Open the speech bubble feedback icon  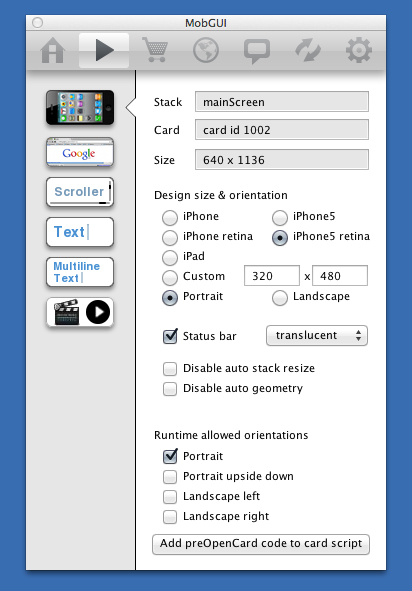pyautogui.click(x=257, y=51)
